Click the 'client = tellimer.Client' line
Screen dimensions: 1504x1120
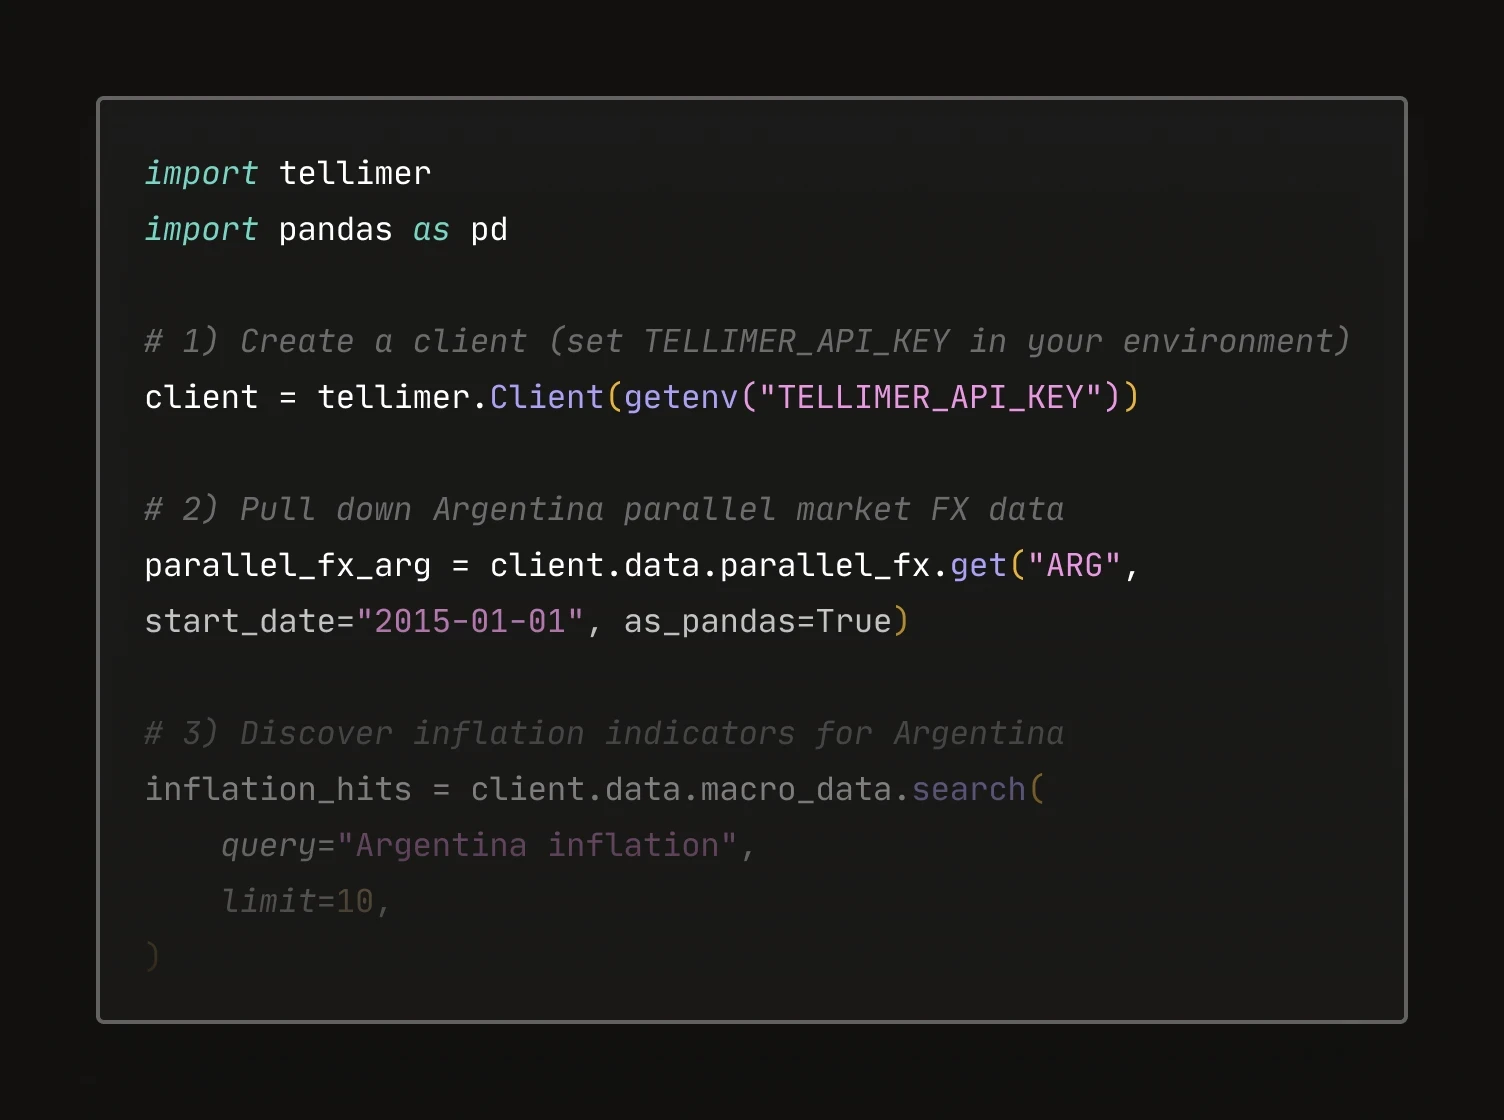(642, 397)
